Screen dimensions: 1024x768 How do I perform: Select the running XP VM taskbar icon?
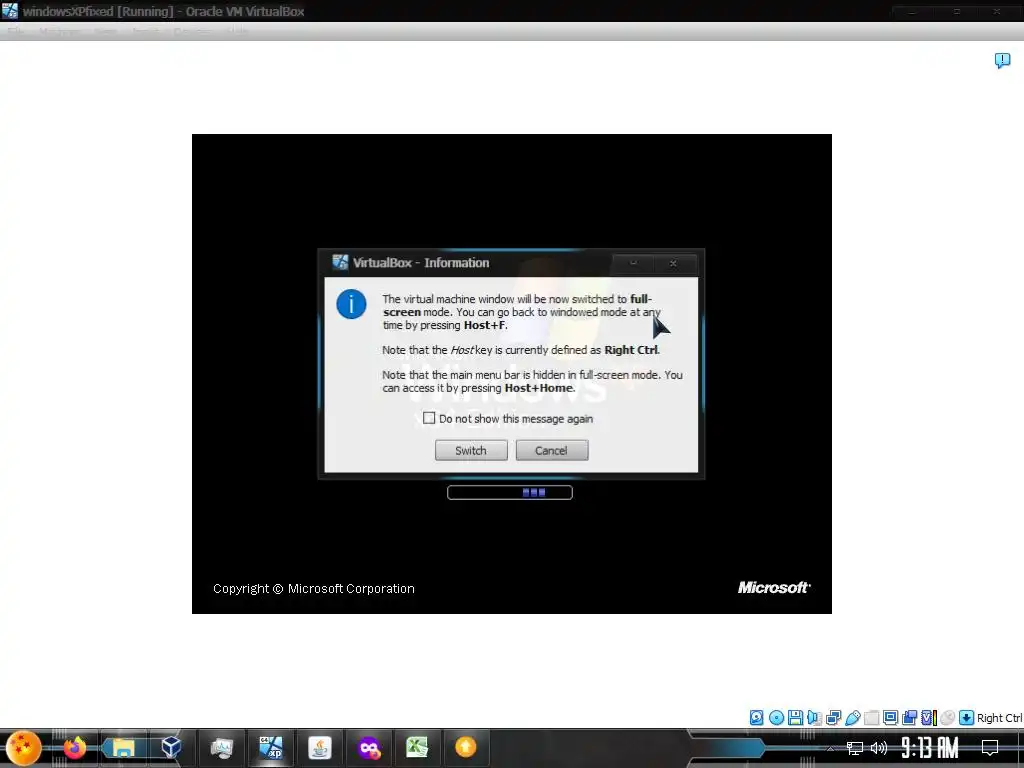click(270, 748)
